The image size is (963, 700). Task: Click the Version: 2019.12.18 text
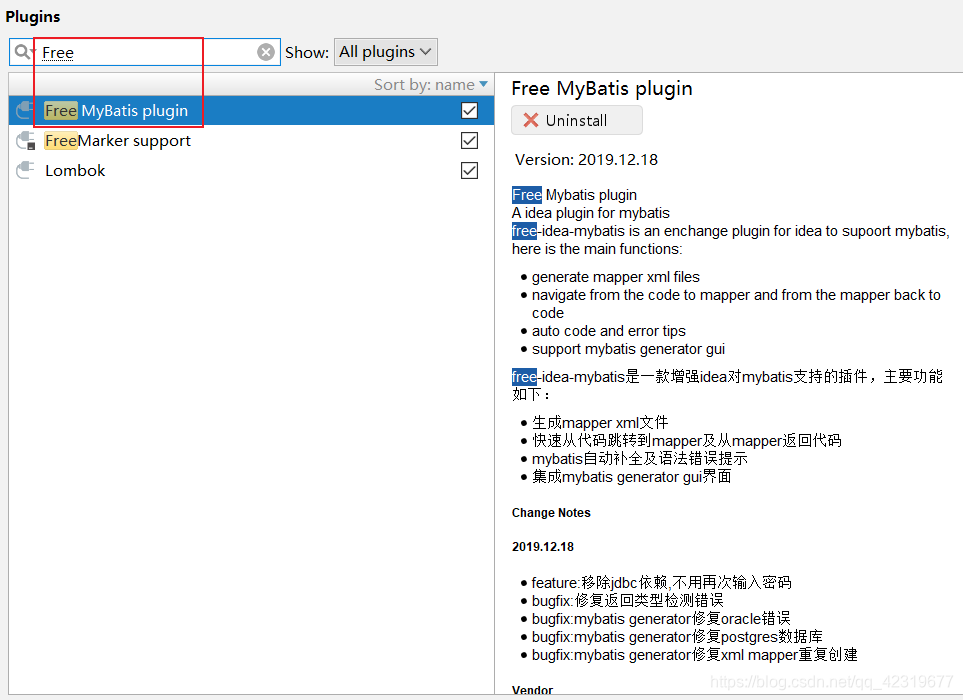(586, 160)
